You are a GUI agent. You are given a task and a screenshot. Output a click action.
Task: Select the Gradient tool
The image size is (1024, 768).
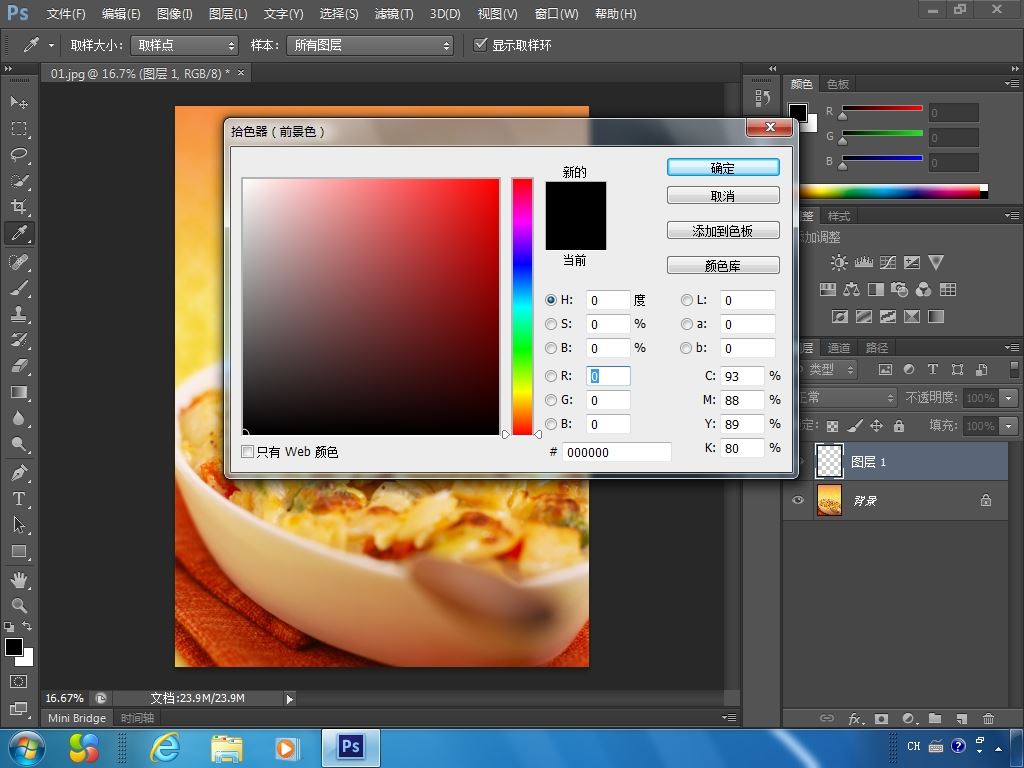[19, 392]
